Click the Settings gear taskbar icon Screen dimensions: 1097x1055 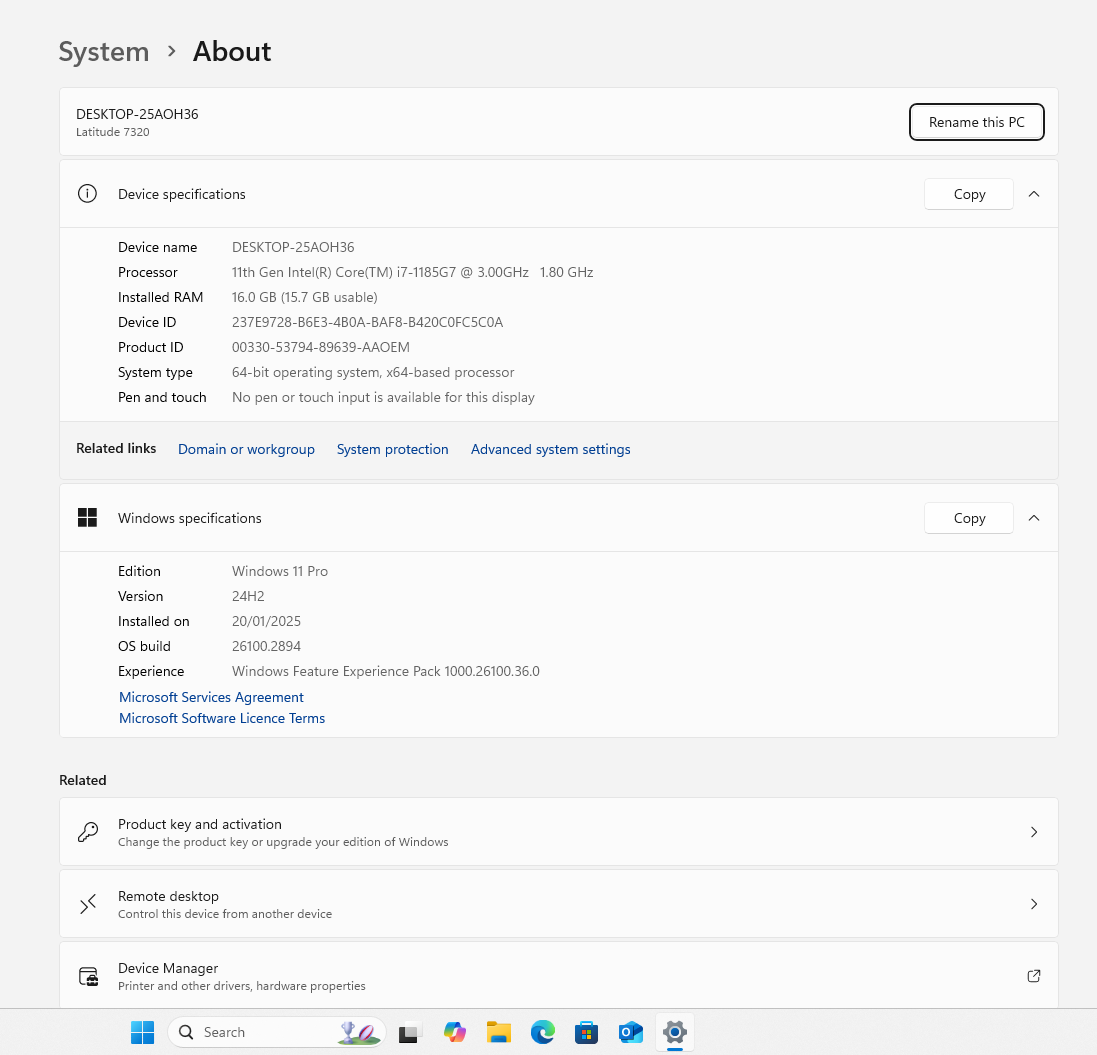[675, 1032]
